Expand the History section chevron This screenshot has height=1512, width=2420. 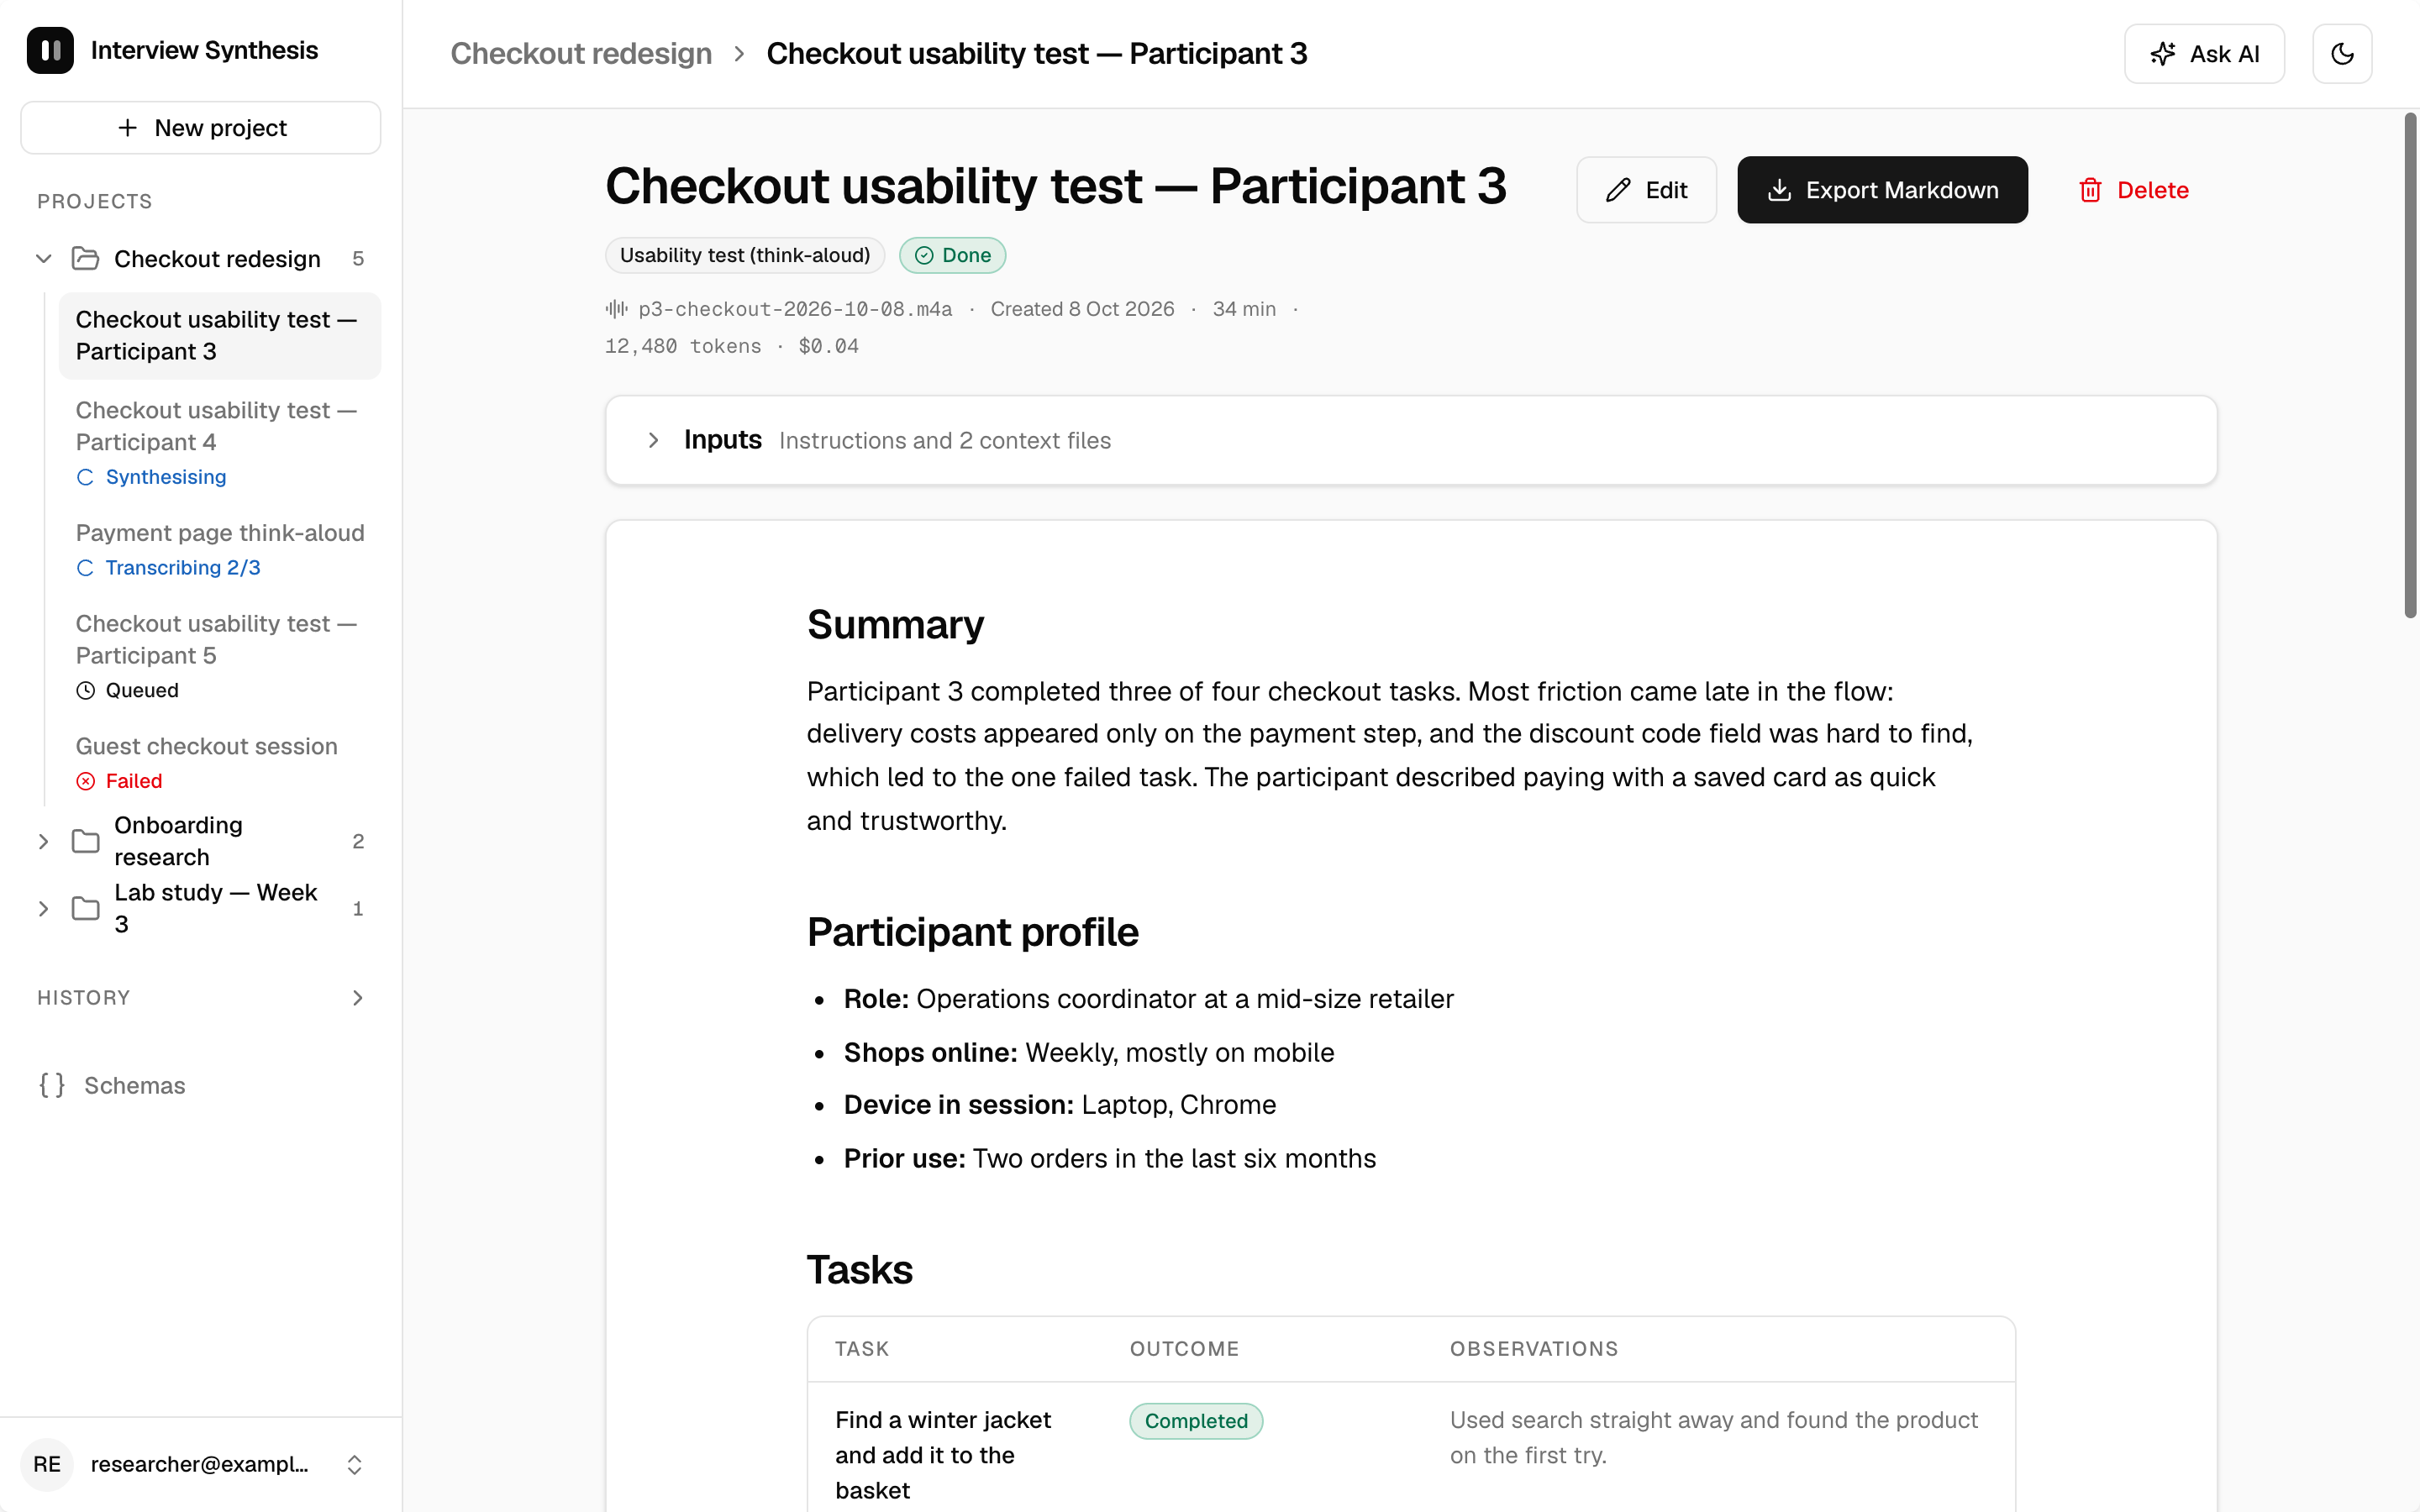357,998
